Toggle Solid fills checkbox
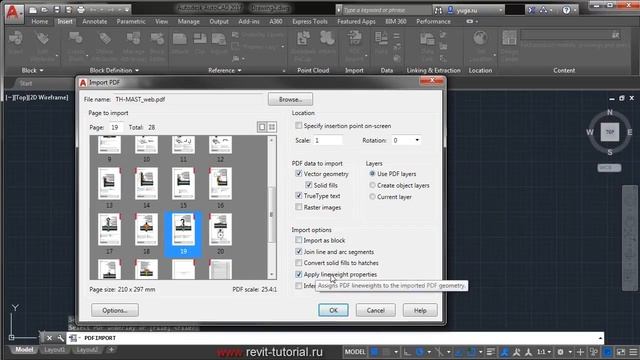The height and width of the screenshot is (360, 640). pos(309,185)
